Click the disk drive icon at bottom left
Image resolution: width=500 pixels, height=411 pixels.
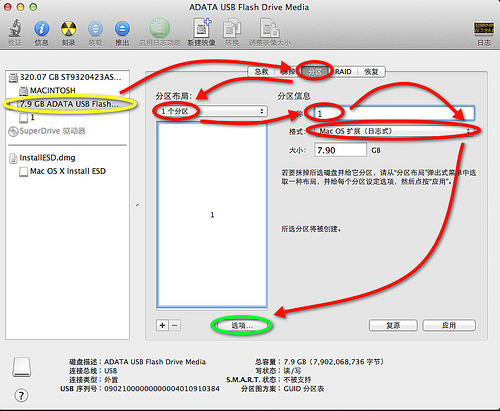point(22,367)
